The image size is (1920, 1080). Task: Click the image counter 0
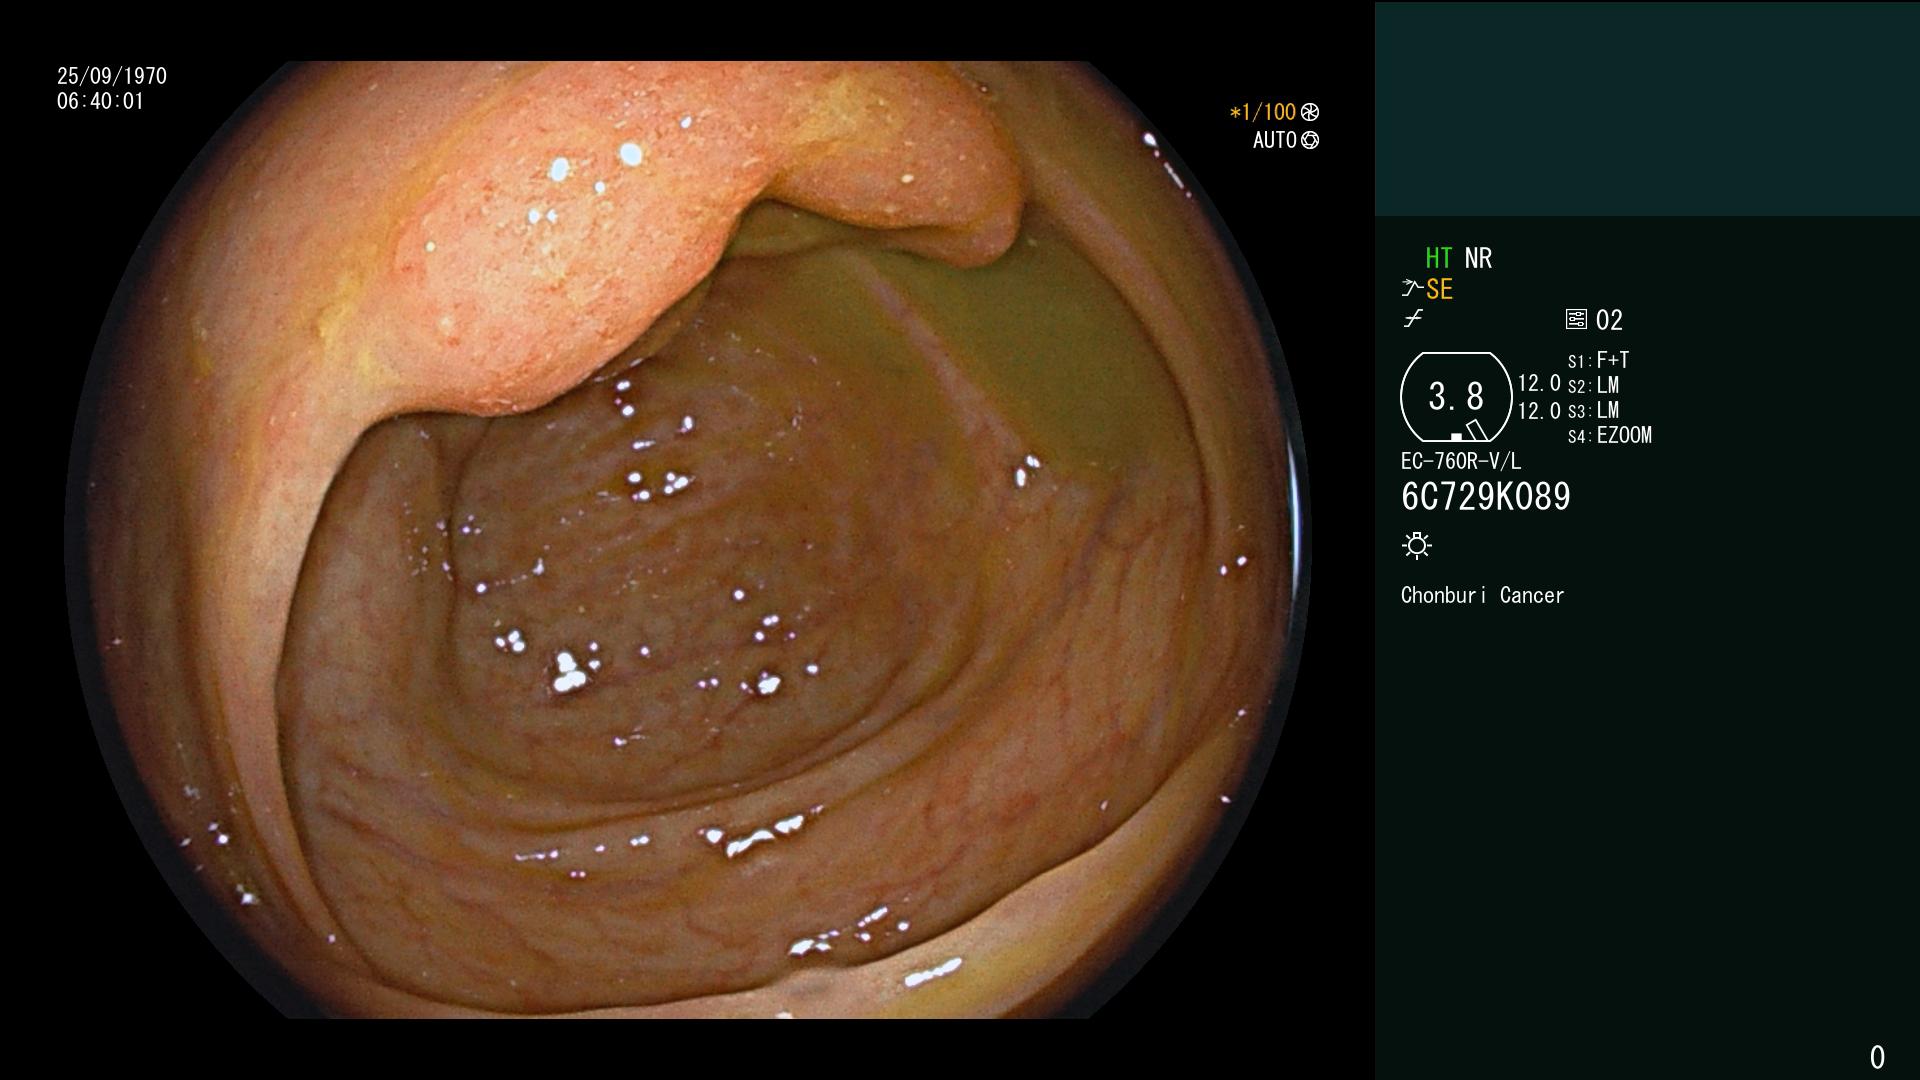[x=1877, y=1057]
